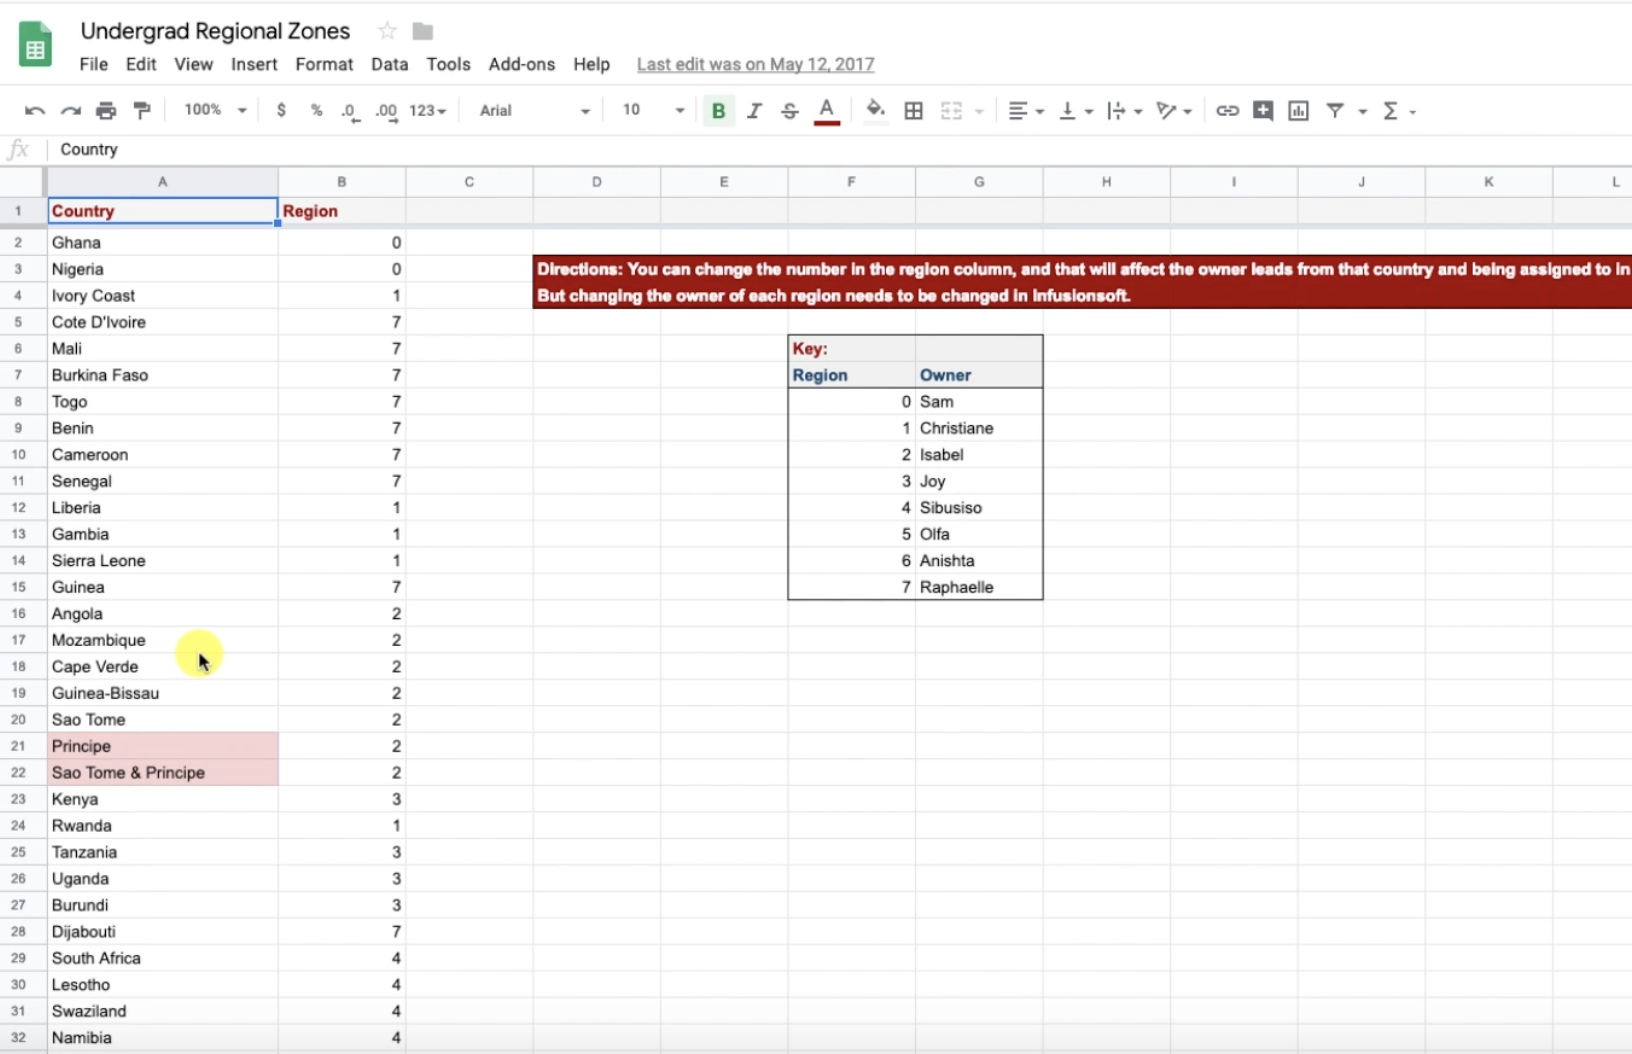Open the Functions sigma dropdown
The image size is (1632, 1054).
pyautogui.click(x=1399, y=111)
